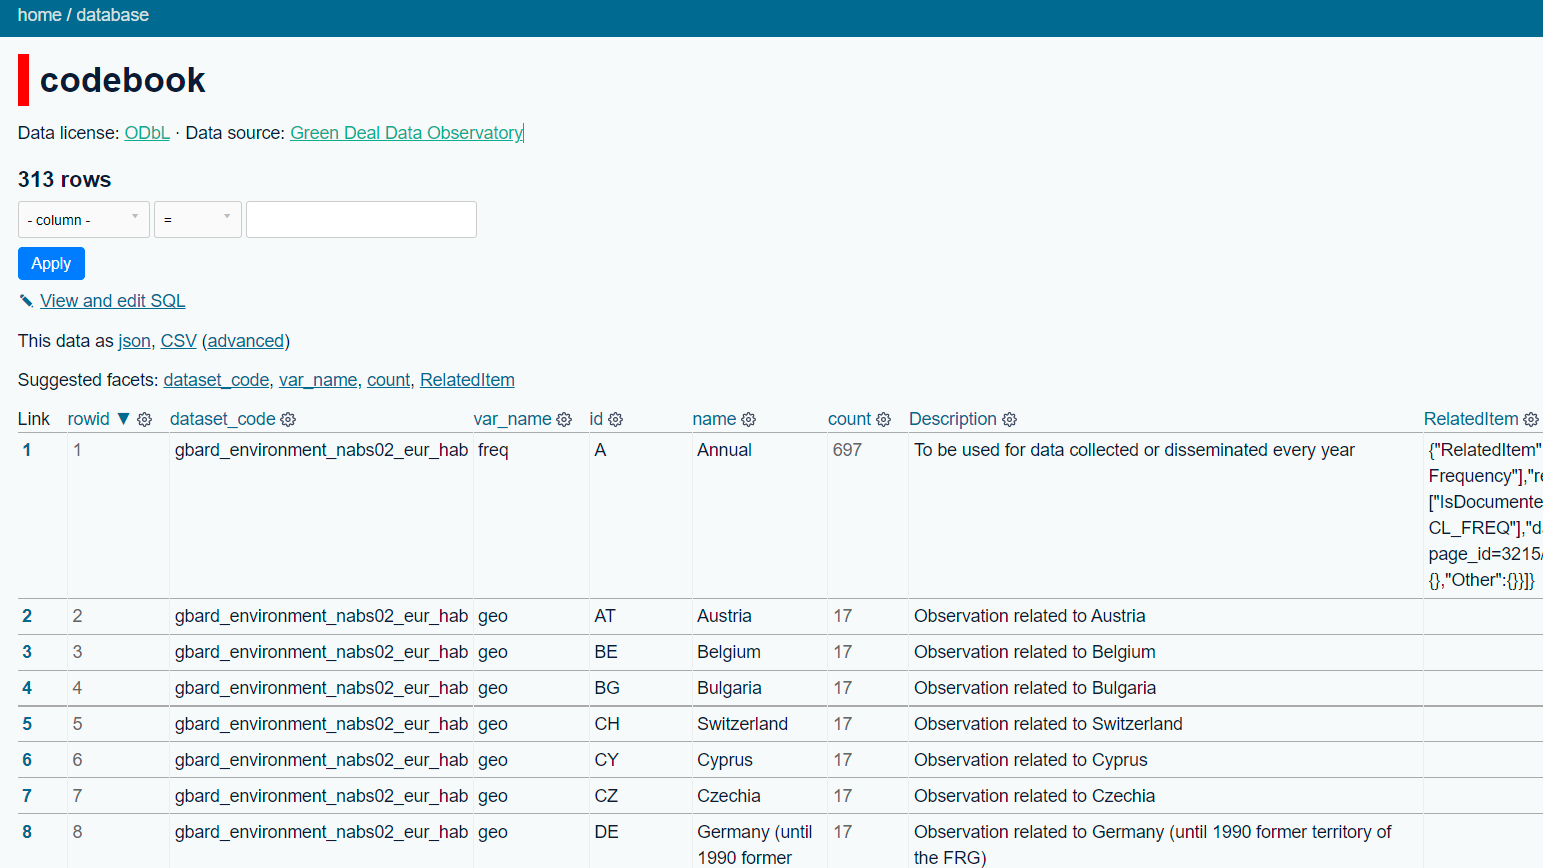
Task: Open the column menu gear for rowid
Action: (144, 419)
